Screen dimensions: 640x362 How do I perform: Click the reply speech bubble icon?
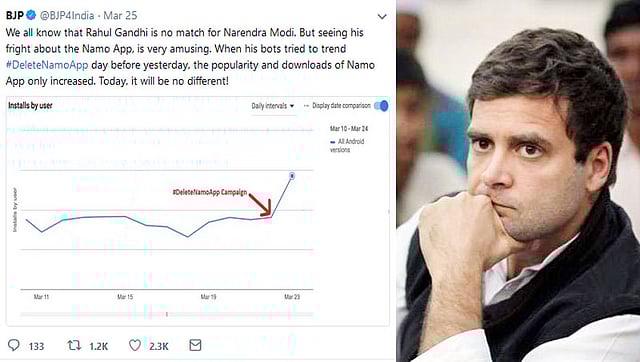14,345
